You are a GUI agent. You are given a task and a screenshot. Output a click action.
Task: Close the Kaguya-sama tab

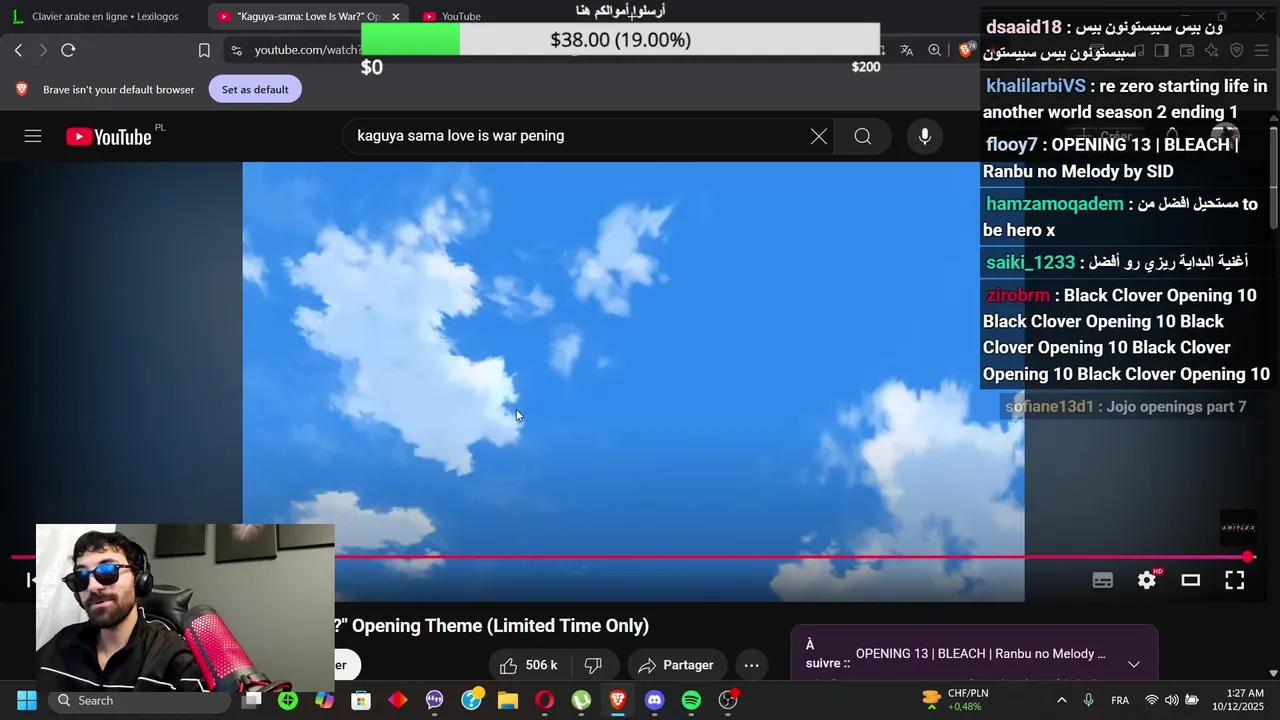pyautogui.click(x=395, y=16)
